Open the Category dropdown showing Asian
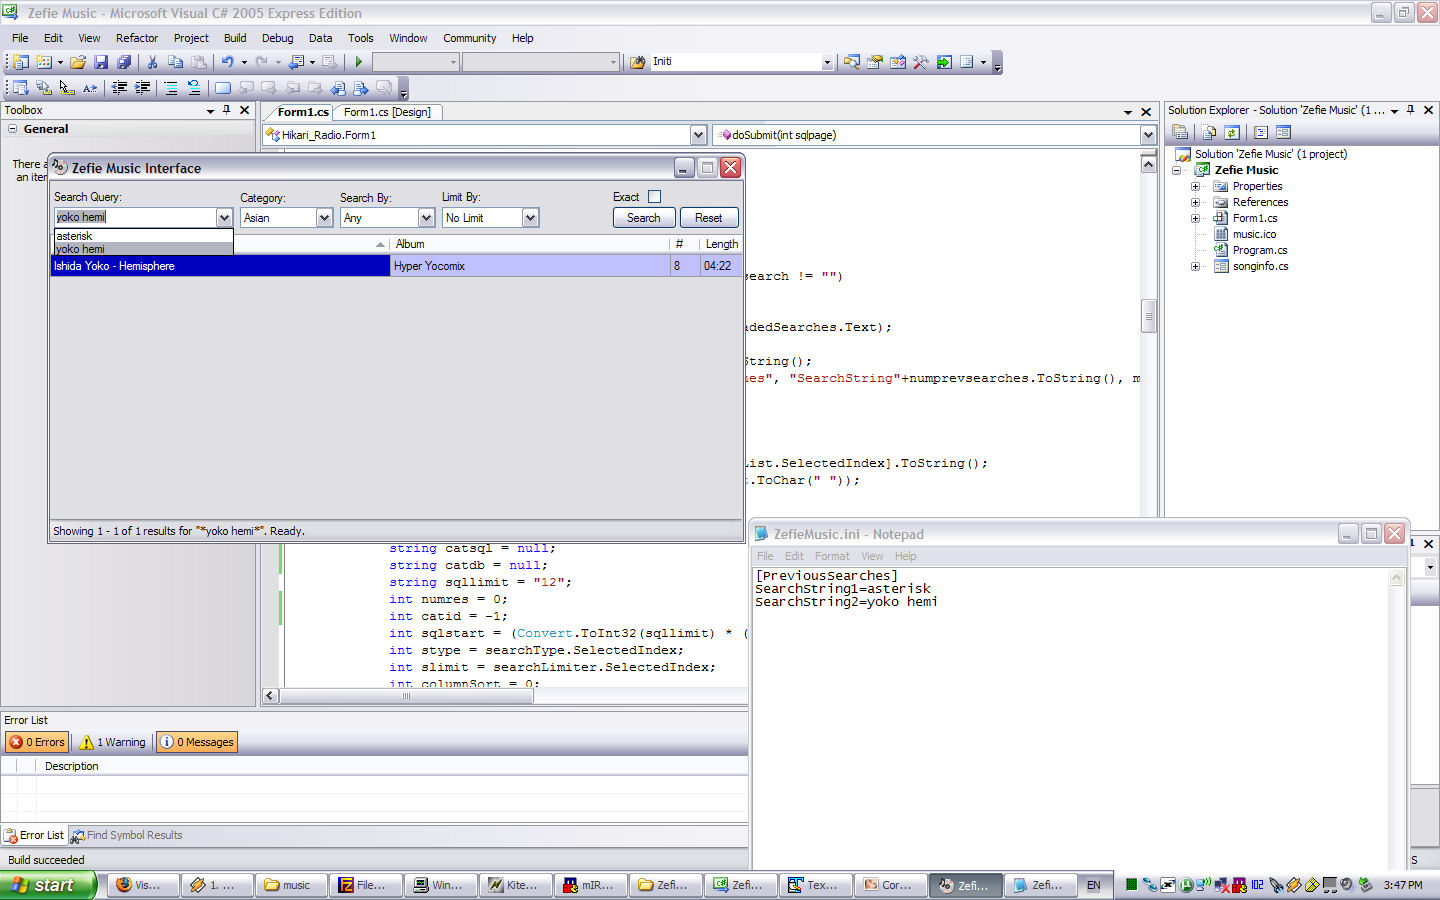This screenshot has height=900, width=1440. (x=324, y=218)
